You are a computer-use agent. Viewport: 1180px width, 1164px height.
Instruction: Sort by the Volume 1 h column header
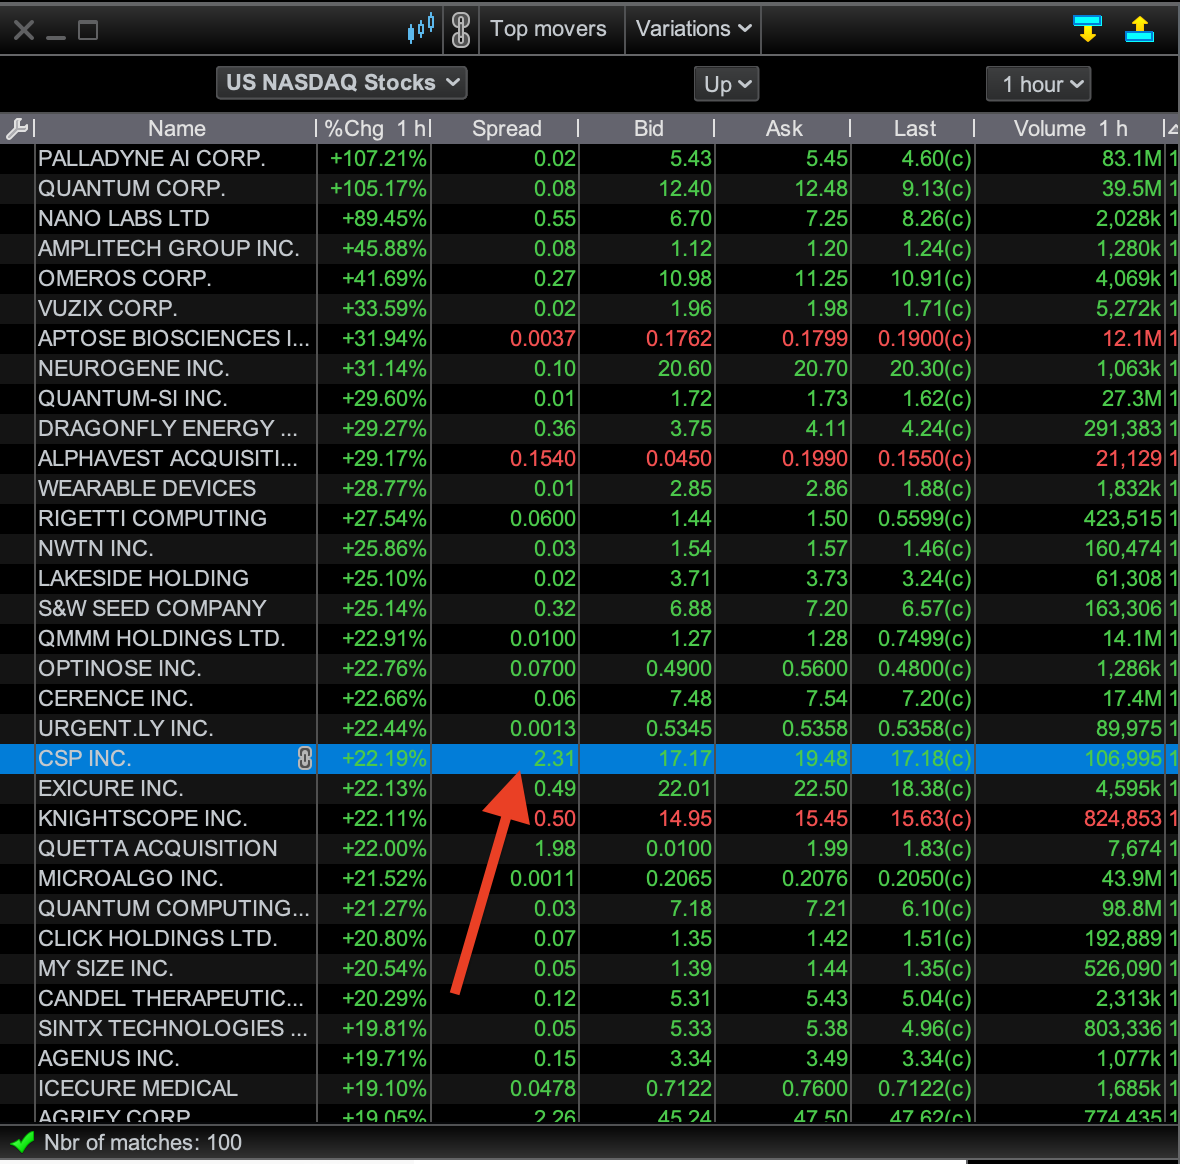click(1069, 129)
